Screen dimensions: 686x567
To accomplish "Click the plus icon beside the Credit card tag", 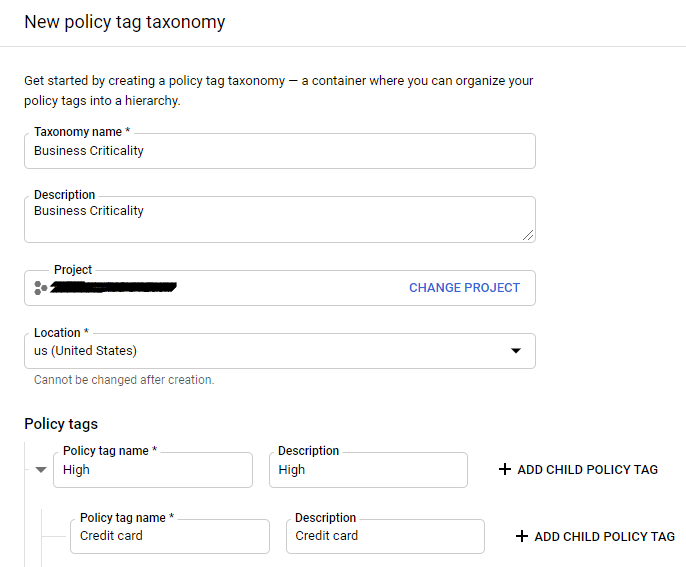I will tap(522, 537).
